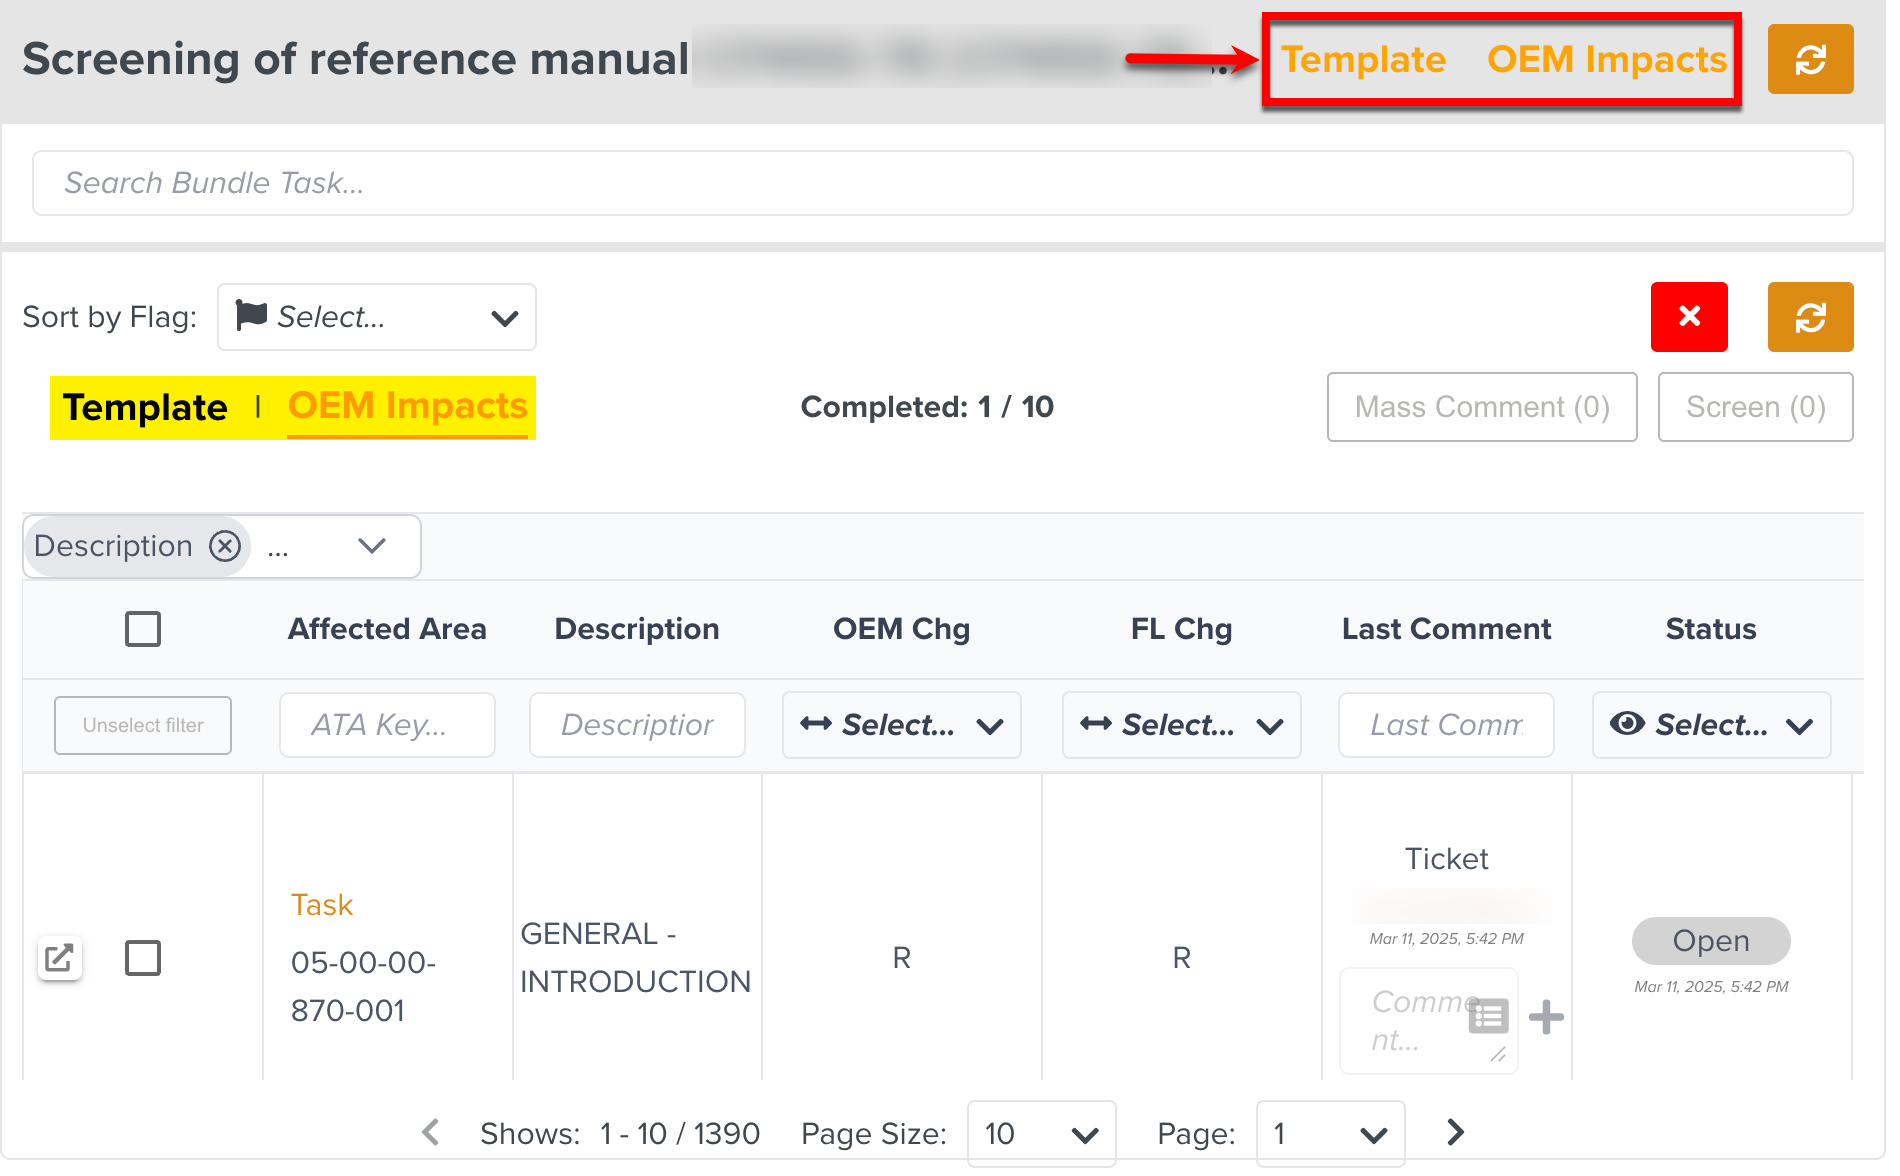Click the red X clear button
The image size is (1900, 1176).
1688,317
